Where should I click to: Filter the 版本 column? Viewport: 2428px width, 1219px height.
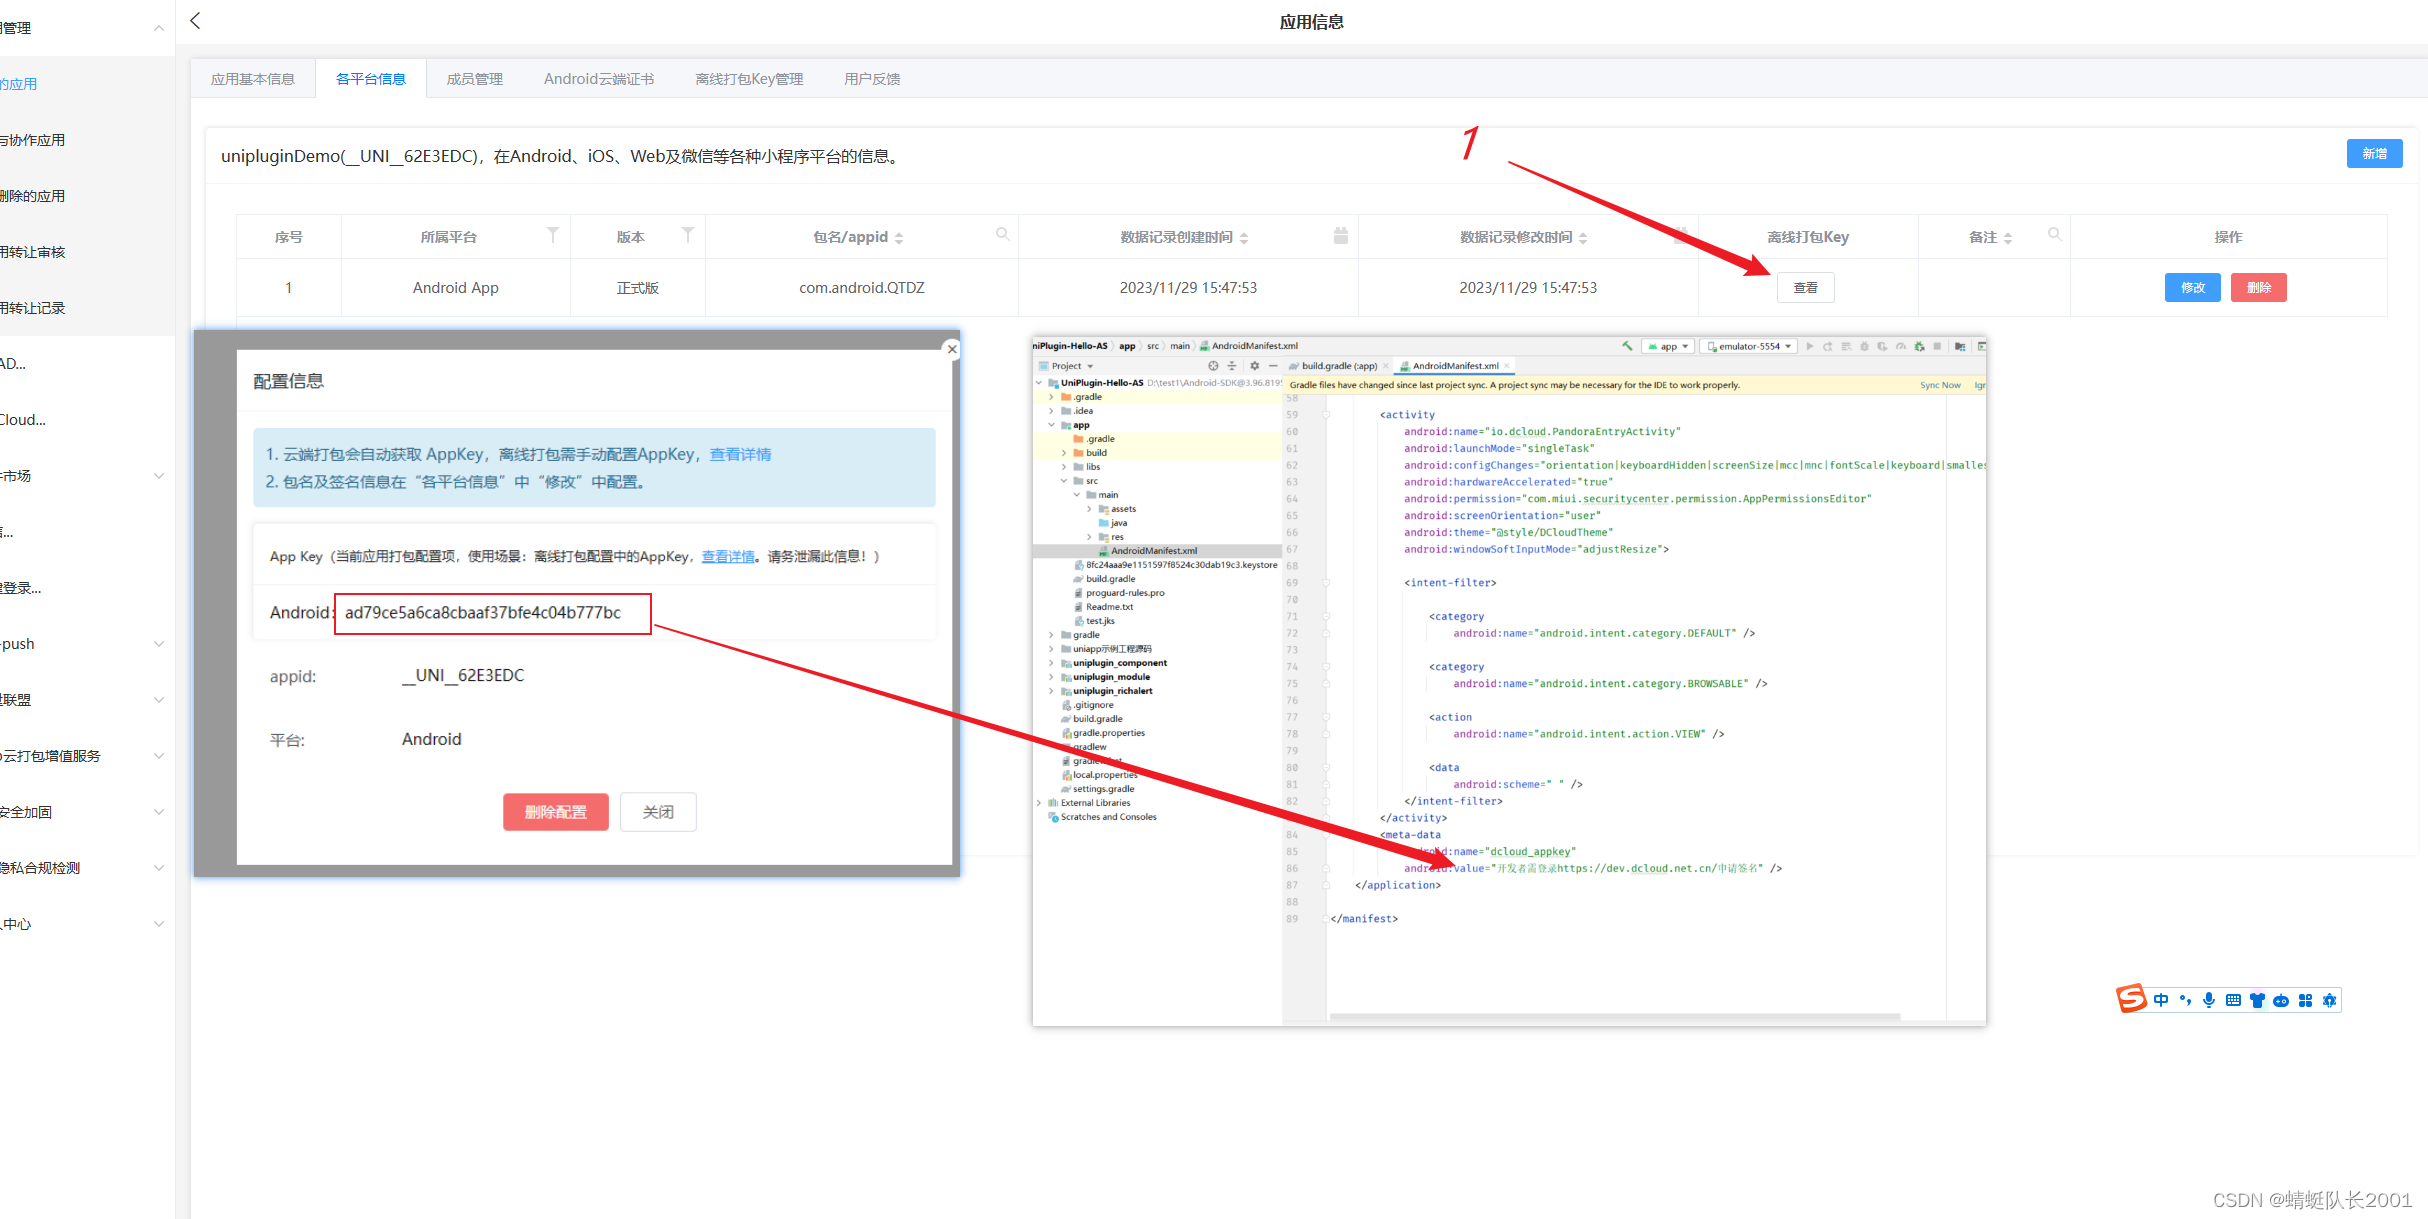(687, 235)
